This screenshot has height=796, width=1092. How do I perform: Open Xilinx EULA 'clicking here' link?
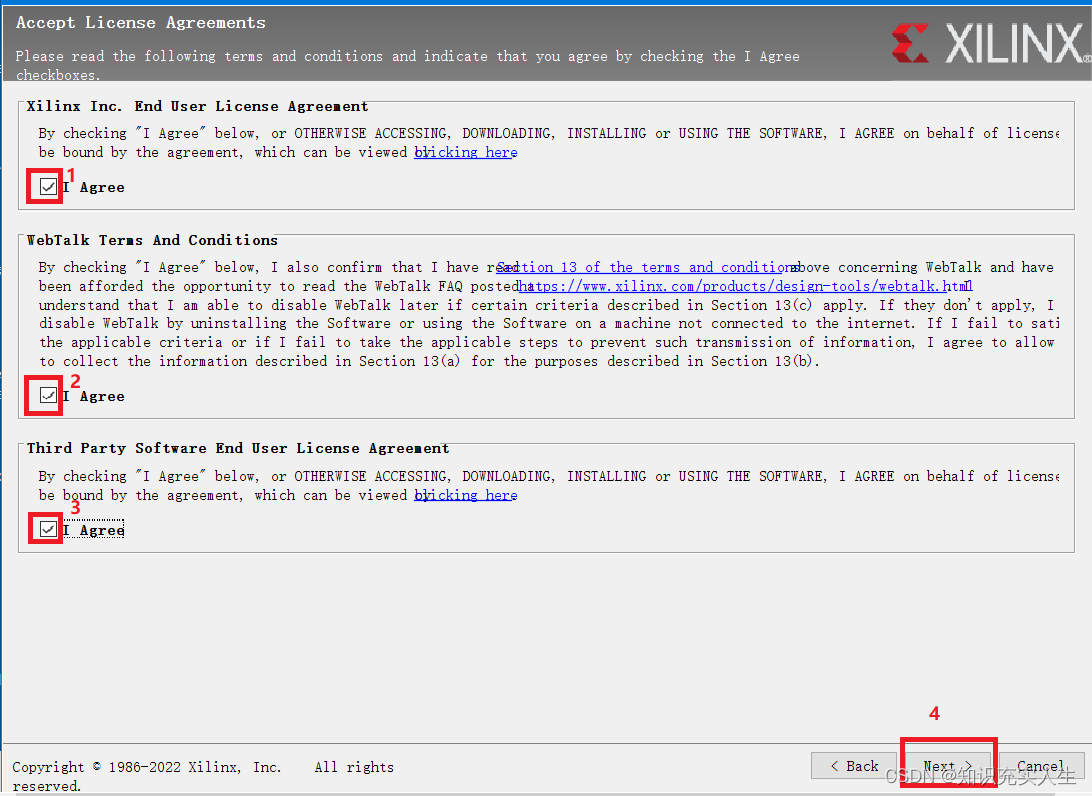point(466,152)
